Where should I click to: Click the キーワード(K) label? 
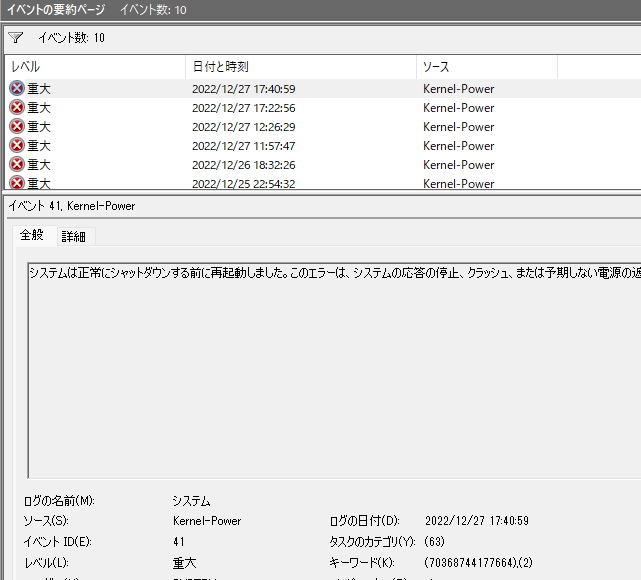point(362,563)
